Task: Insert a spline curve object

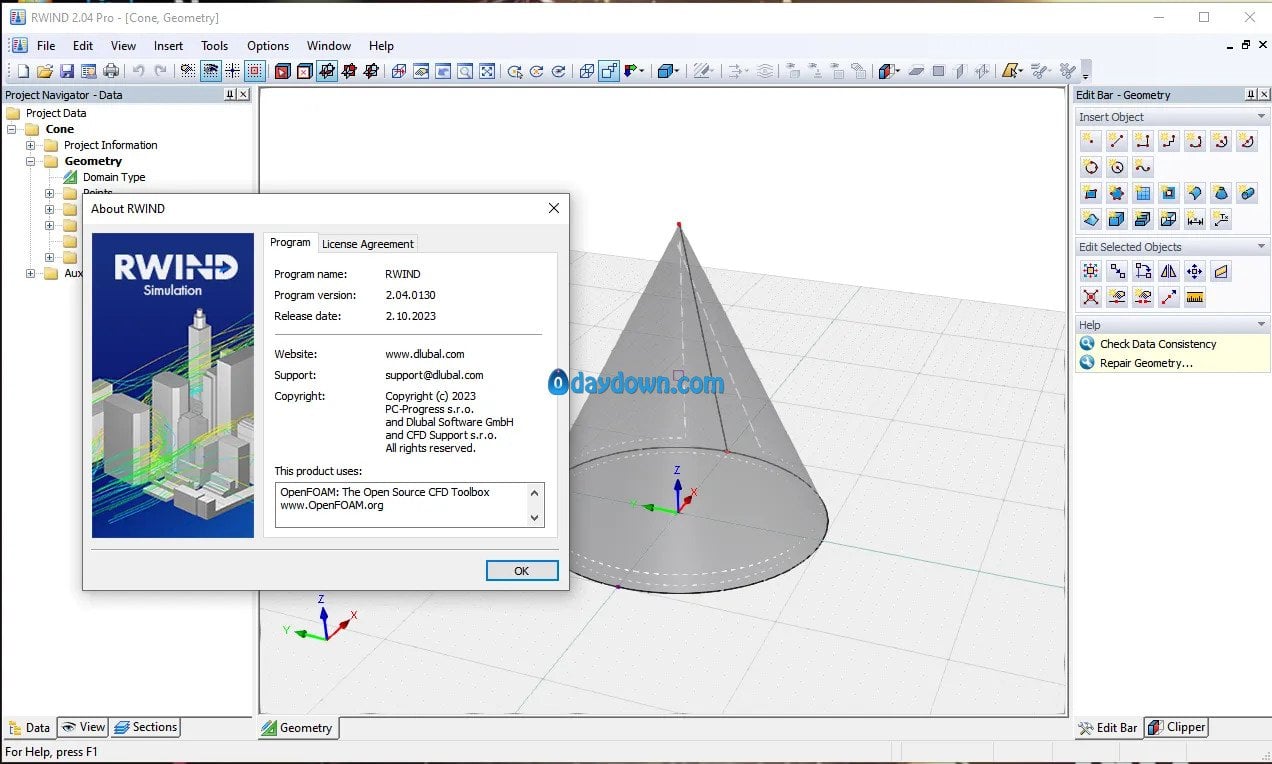Action: (x=1143, y=167)
